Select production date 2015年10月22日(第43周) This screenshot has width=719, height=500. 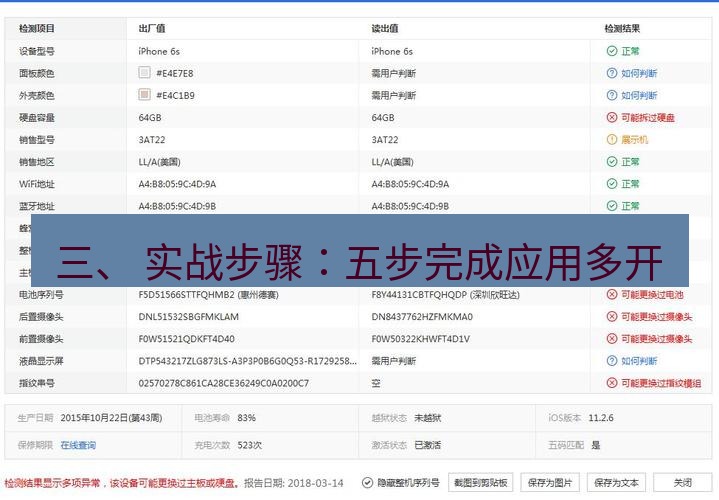click(111, 418)
